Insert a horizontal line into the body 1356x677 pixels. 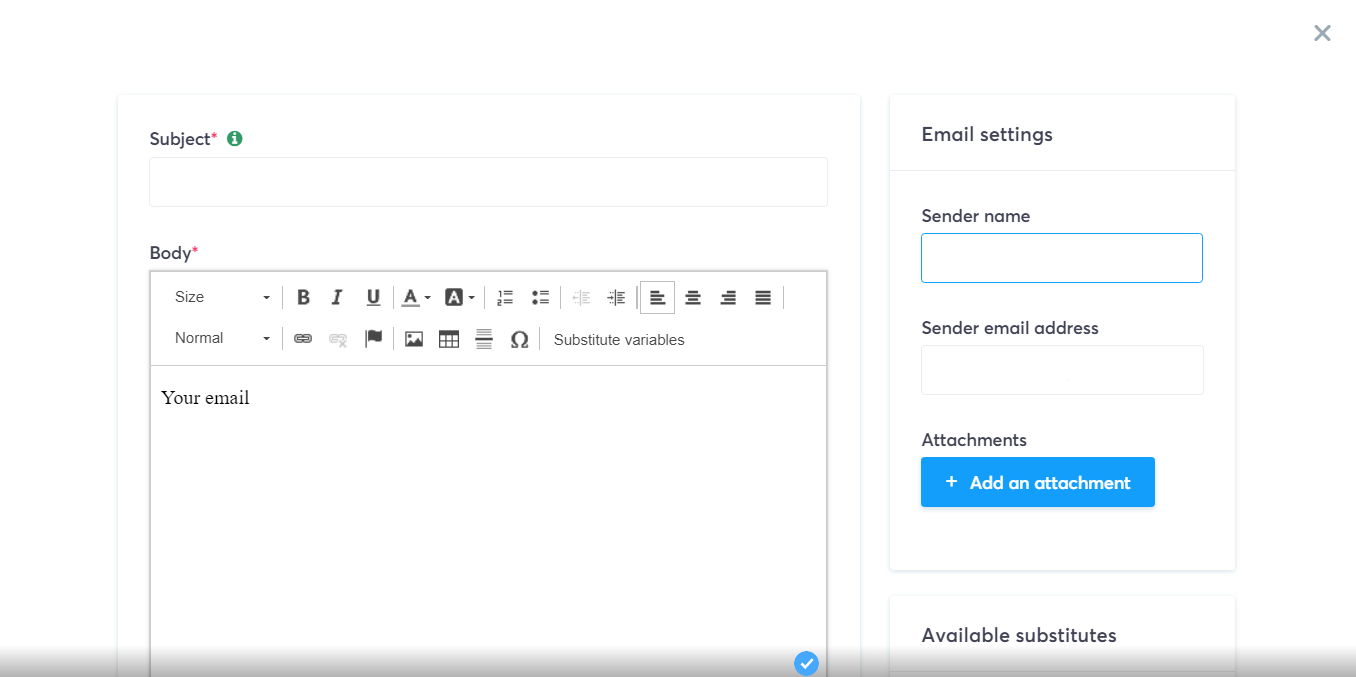click(483, 339)
